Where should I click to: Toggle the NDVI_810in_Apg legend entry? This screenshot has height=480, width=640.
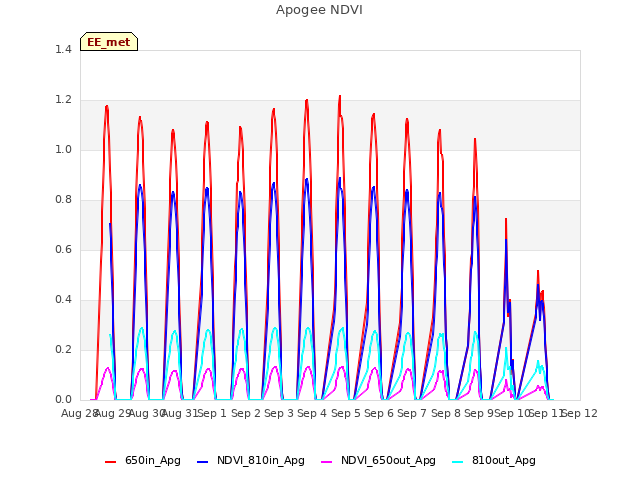(251, 461)
